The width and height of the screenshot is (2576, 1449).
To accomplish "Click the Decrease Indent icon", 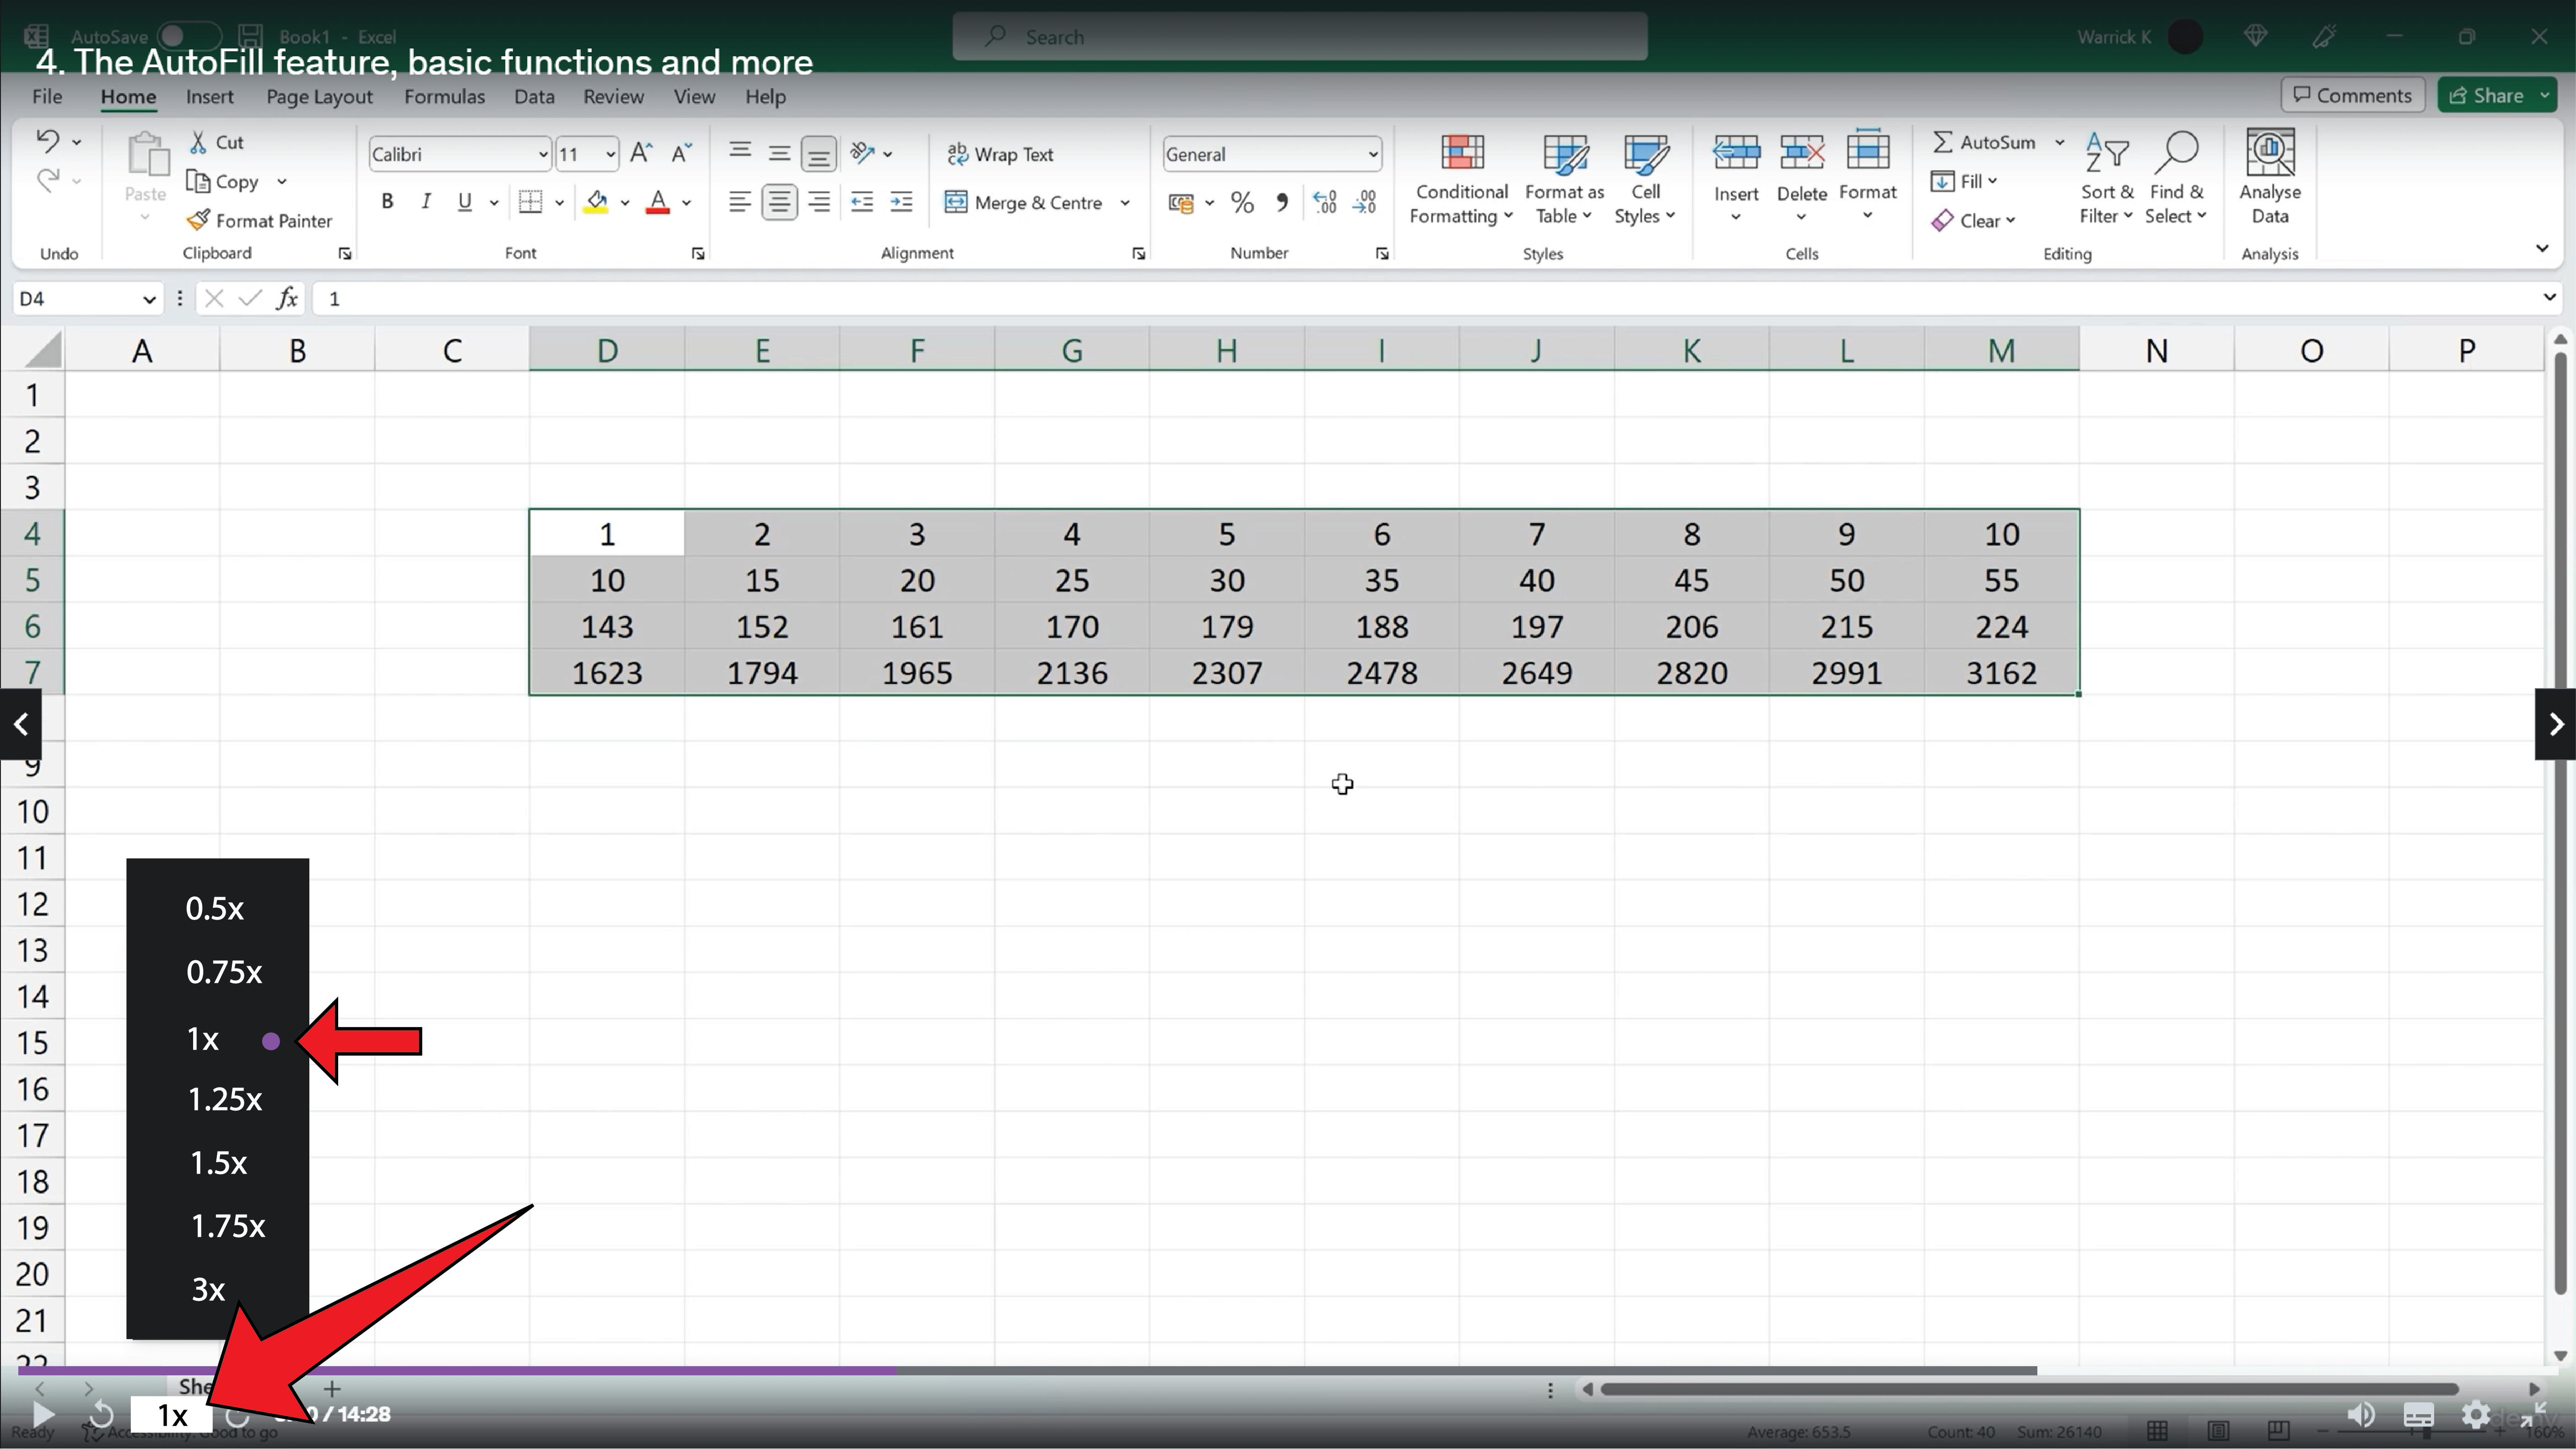I will pos(862,202).
